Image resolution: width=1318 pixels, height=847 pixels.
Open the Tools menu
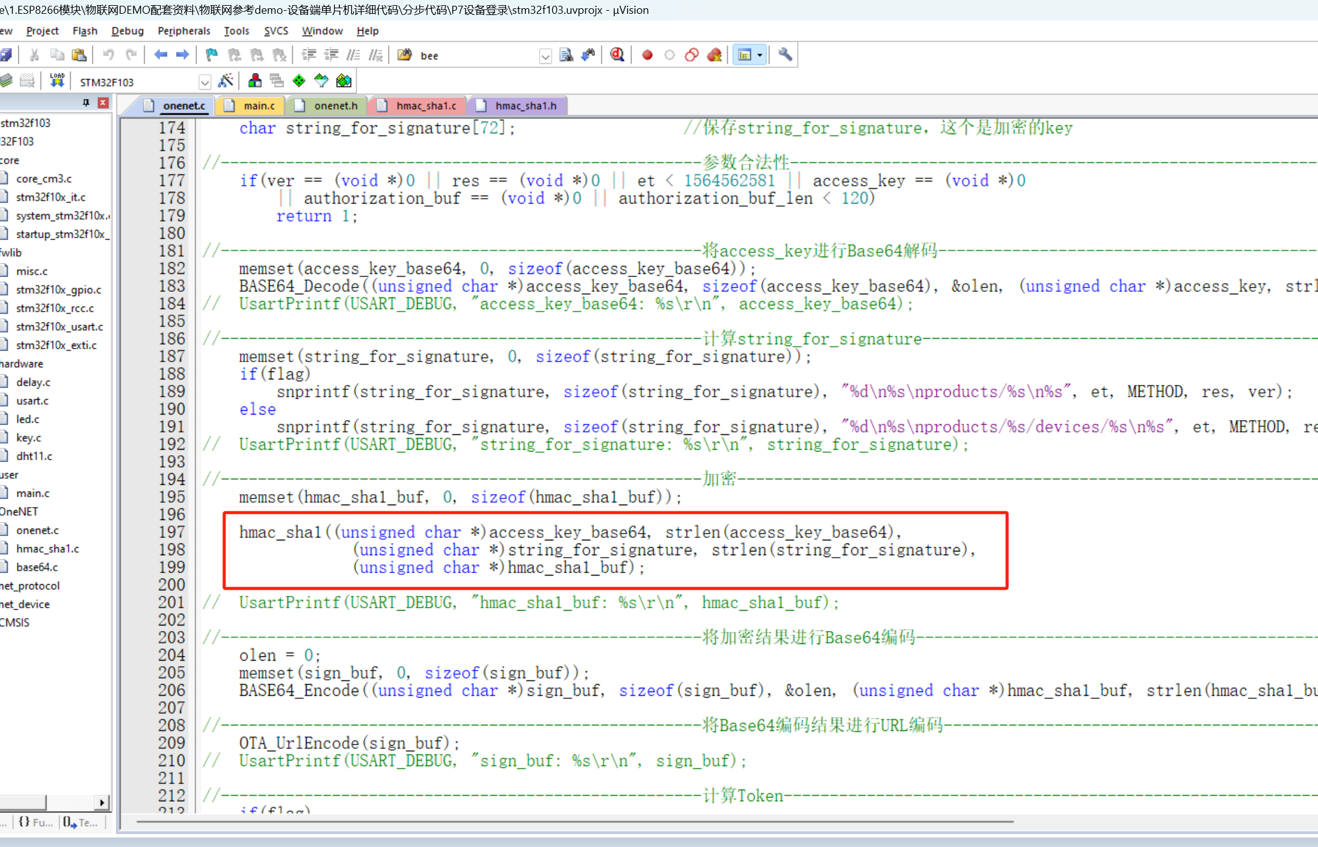pyautogui.click(x=237, y=31)
